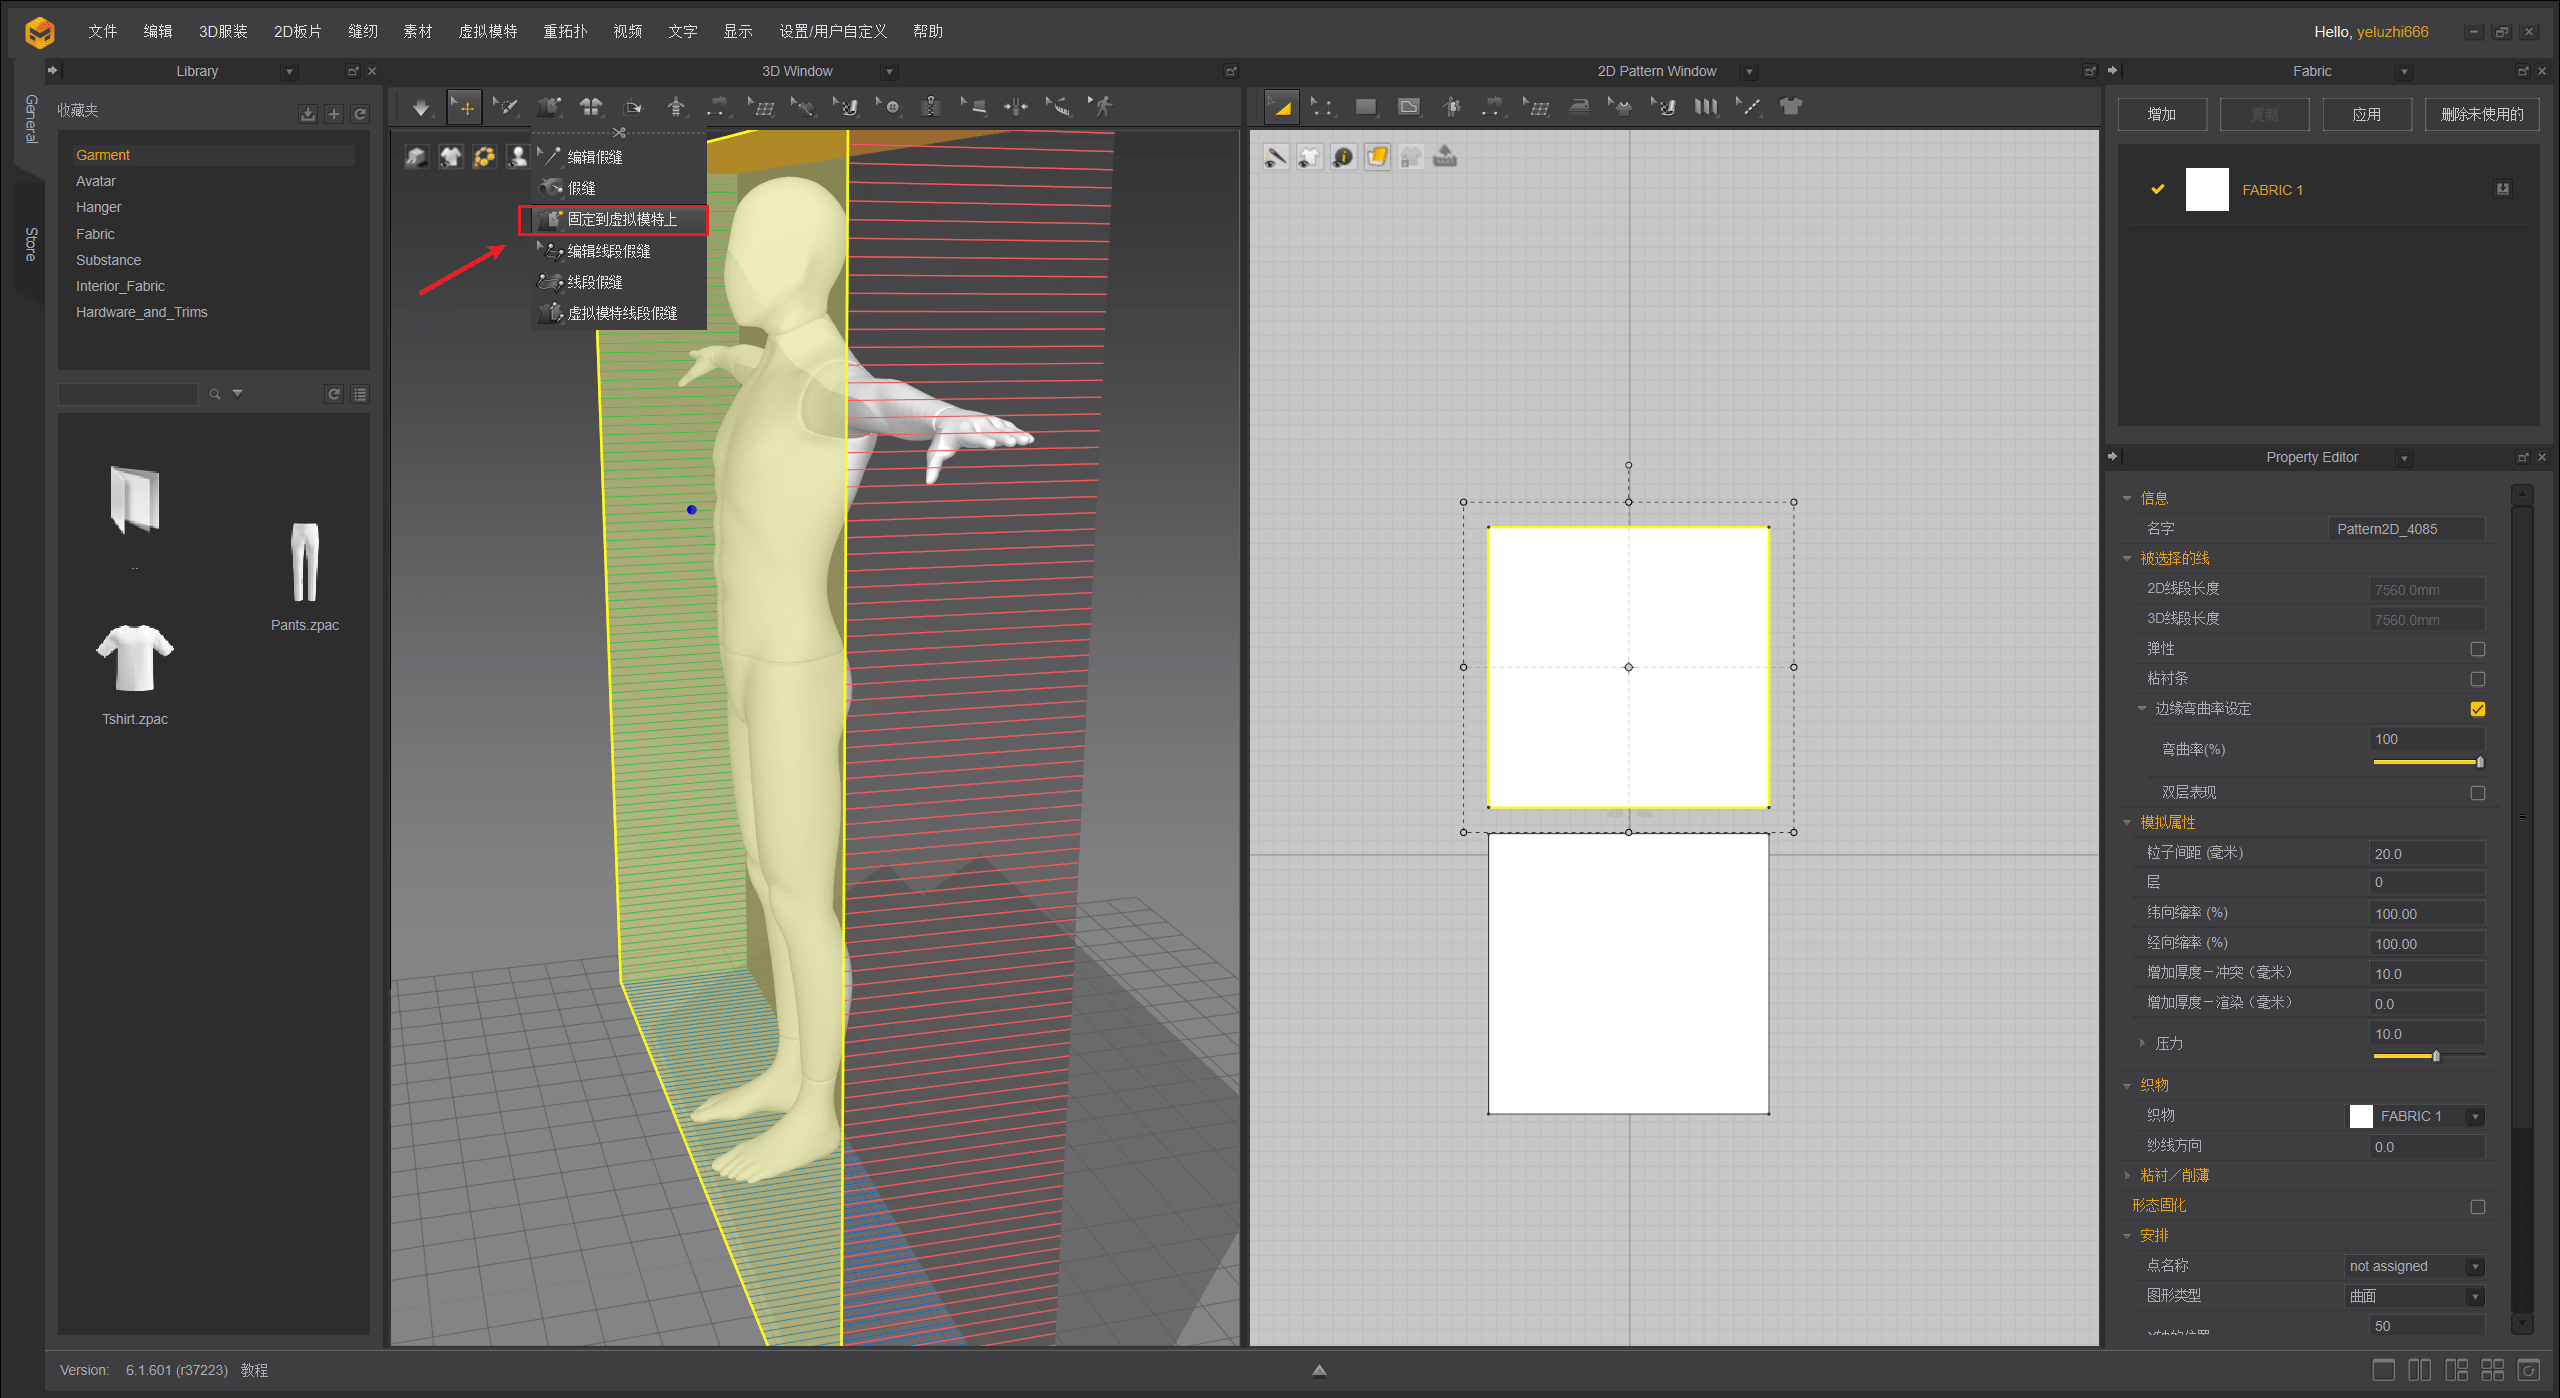
Task: Click the 删除未使用的 button
Action: (x=2481, y=114)
